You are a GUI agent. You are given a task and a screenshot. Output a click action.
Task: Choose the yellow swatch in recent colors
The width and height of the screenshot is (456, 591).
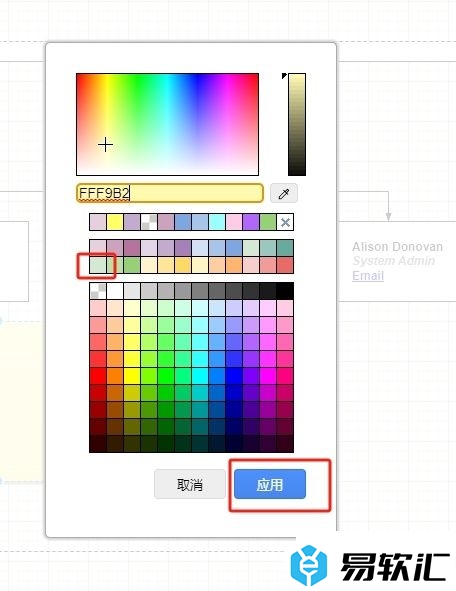(x=115, y=222)
